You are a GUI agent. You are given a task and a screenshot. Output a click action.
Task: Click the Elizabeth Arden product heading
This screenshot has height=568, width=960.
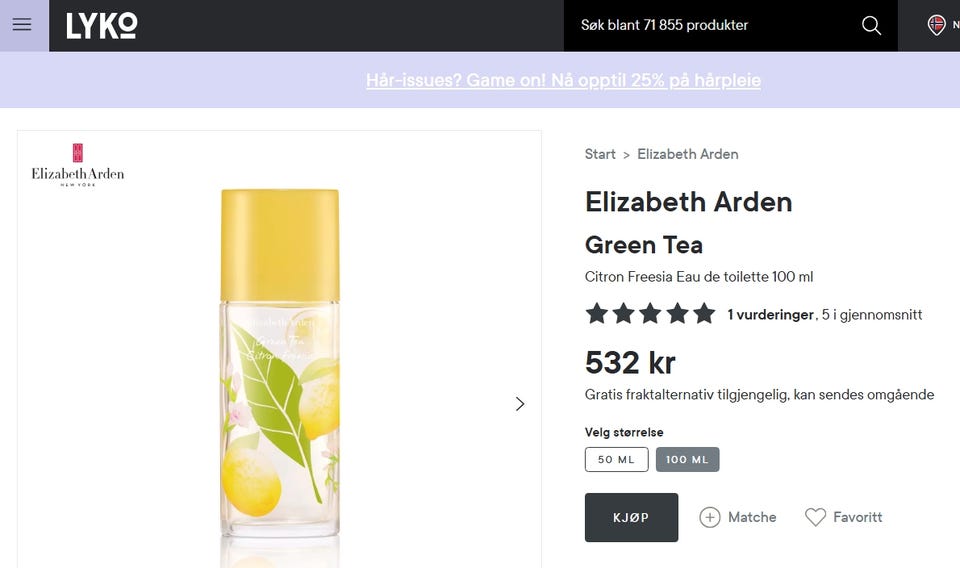pyautogui.click(x=688, y=202)
